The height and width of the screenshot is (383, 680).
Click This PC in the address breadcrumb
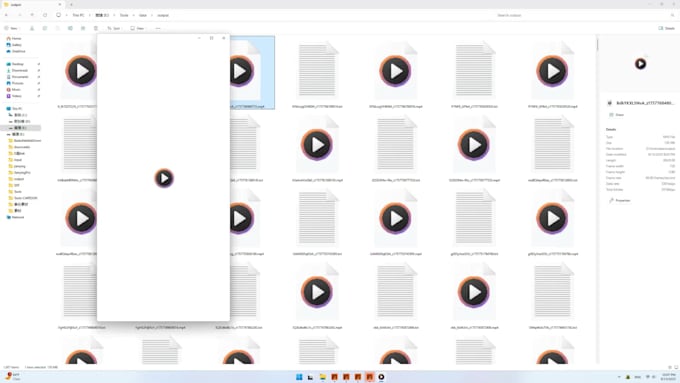(78, 15)
